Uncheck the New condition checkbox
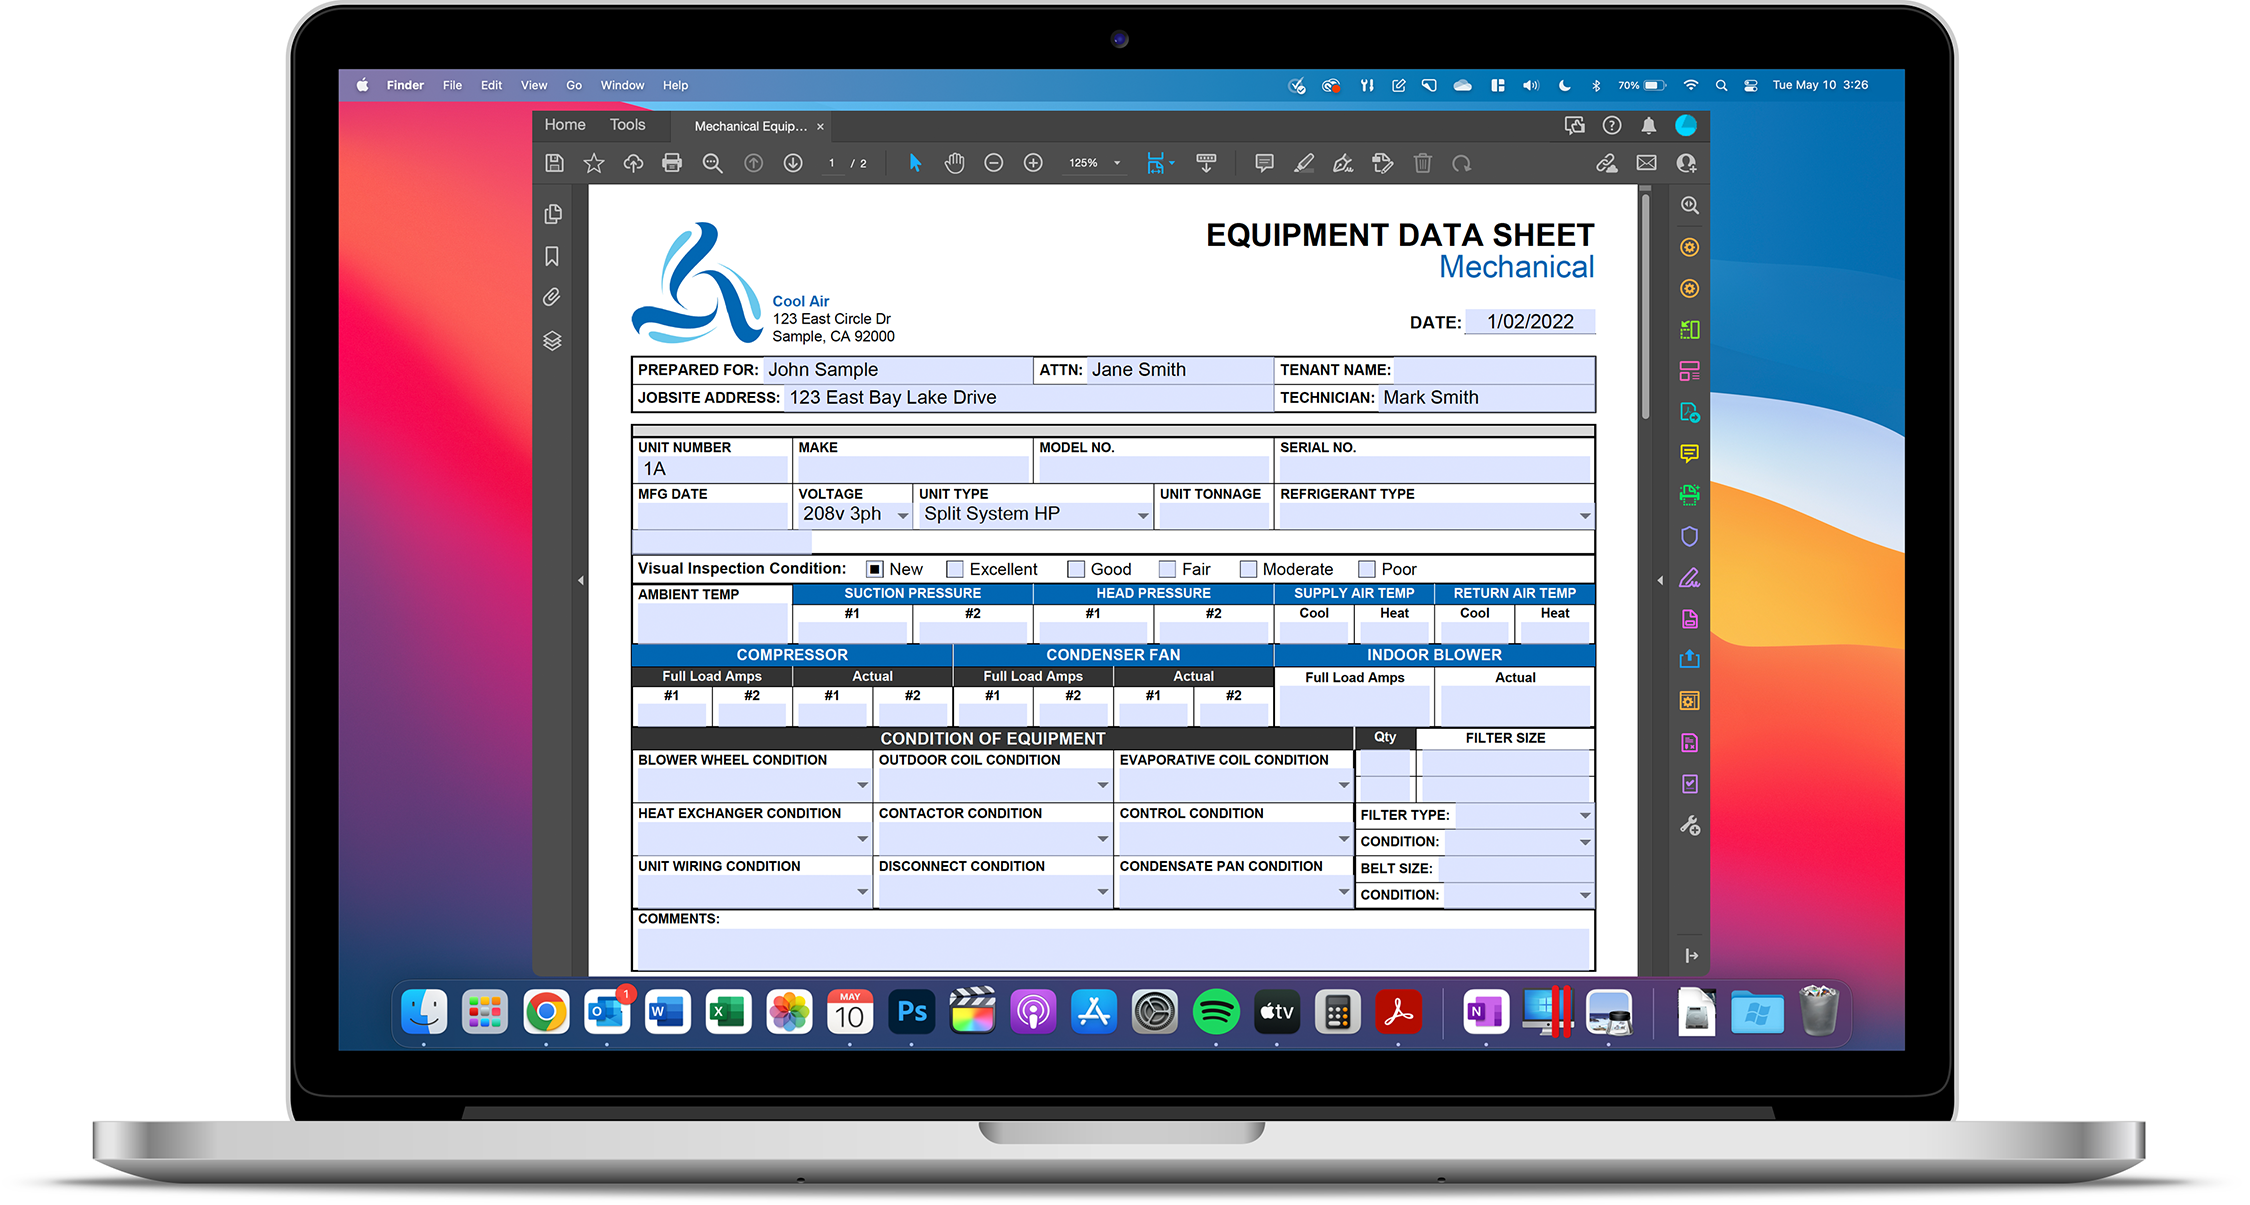 (875, 569)
